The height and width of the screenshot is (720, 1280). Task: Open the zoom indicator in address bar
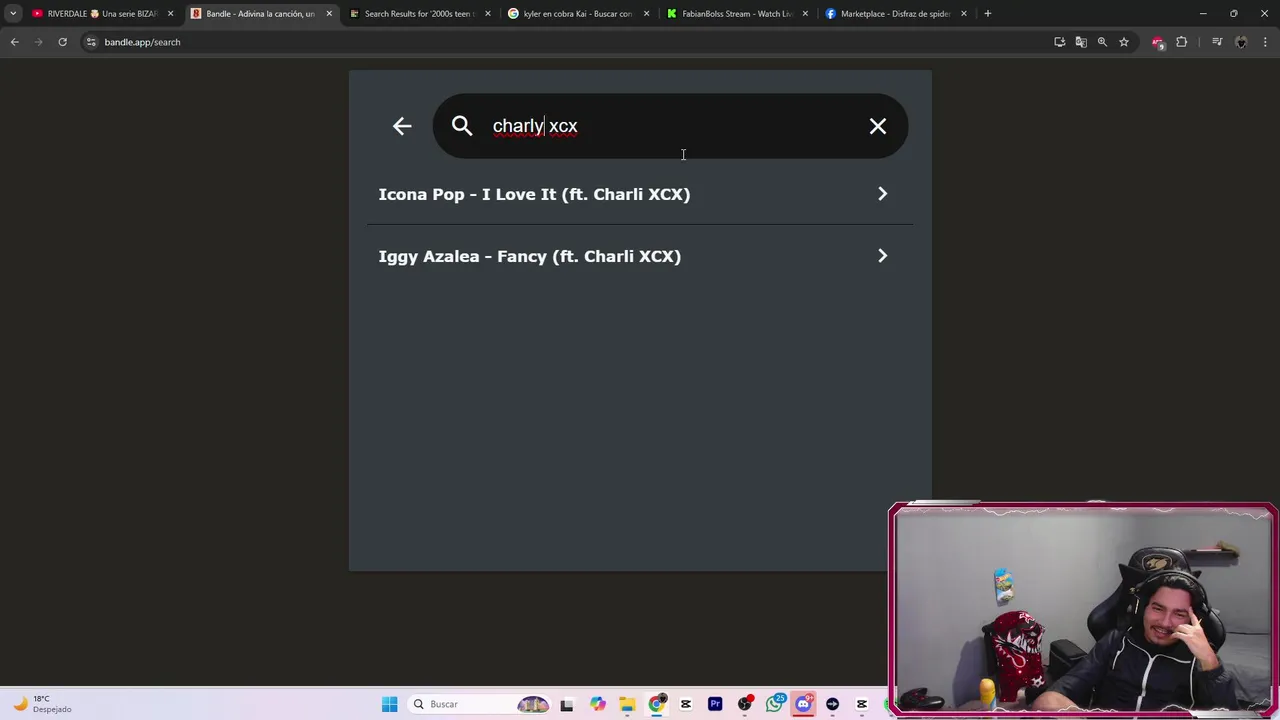coord(1102,42)
